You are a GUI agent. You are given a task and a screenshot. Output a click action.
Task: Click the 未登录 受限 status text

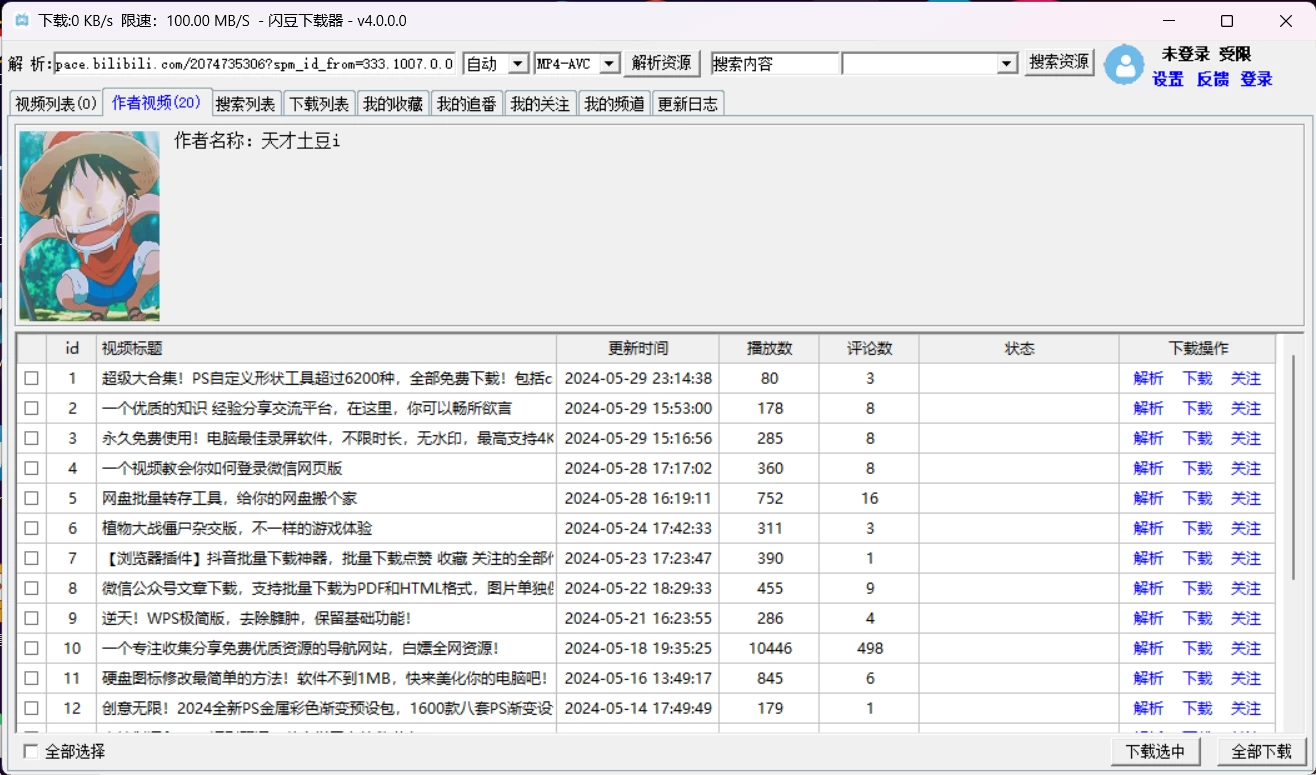pyautogui.click(x=1206, y=54)
